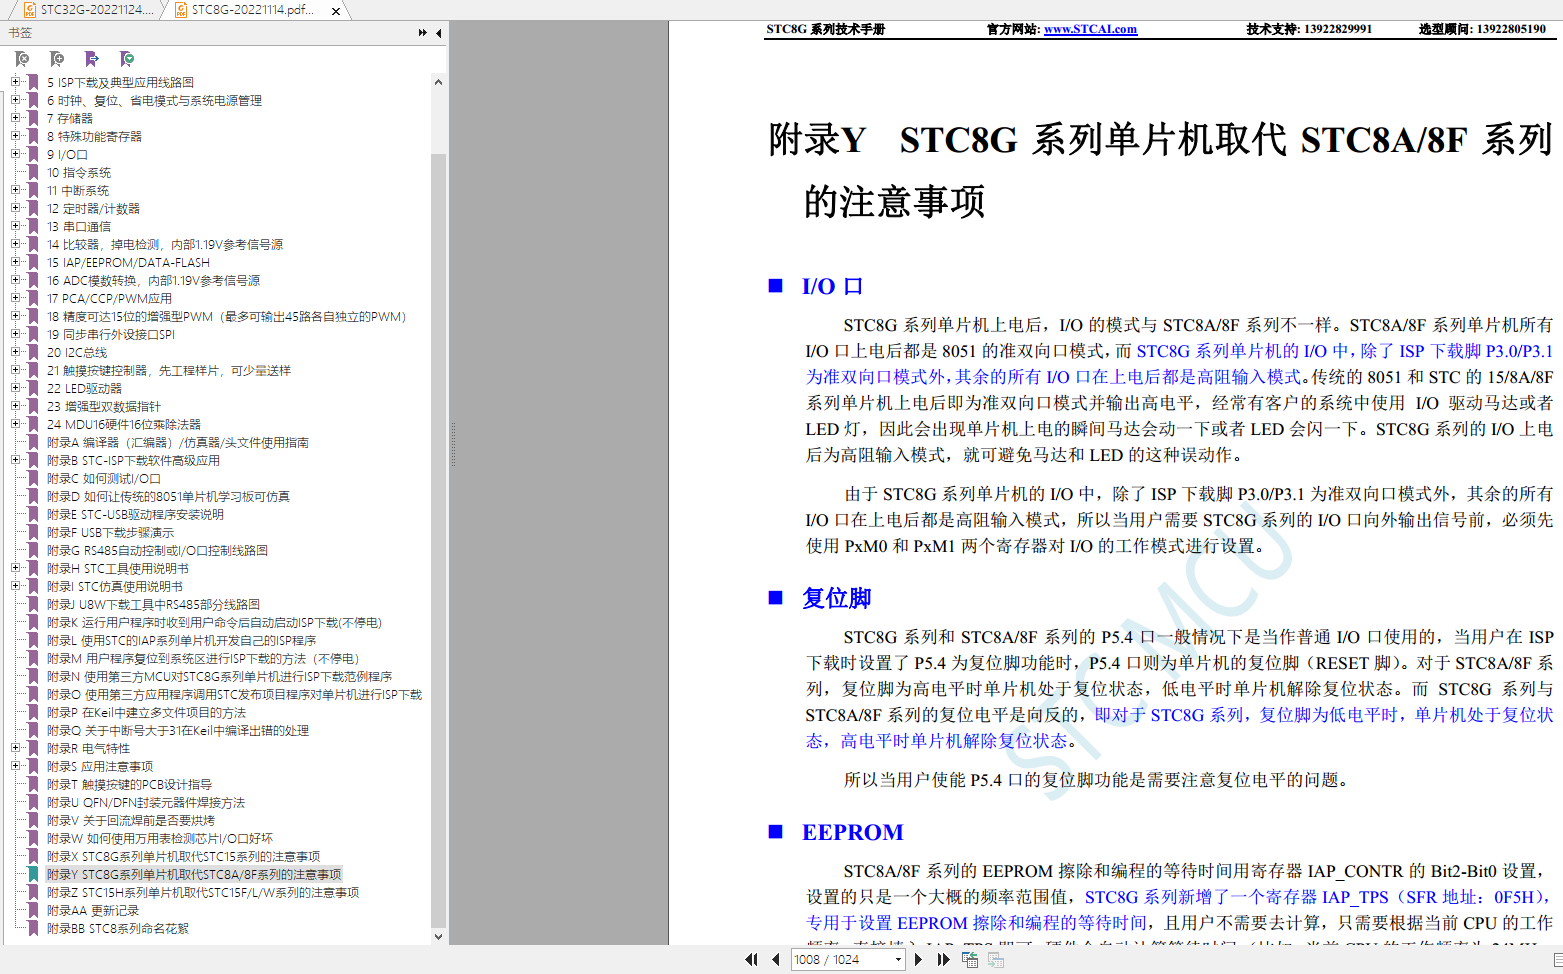
Task: Expand the 5 ISP下载及典型应用线路图 bookmark
Action: (15, 82)
